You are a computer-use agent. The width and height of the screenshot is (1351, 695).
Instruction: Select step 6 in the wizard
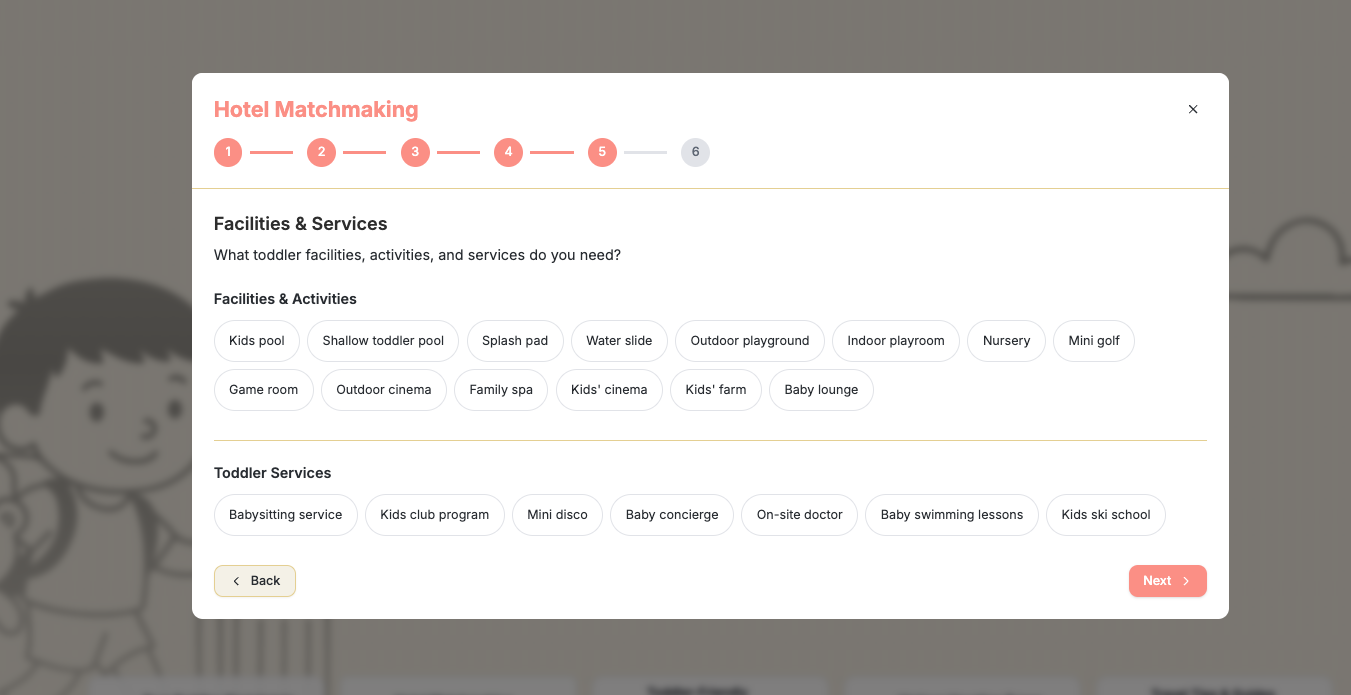coord(695,152)
